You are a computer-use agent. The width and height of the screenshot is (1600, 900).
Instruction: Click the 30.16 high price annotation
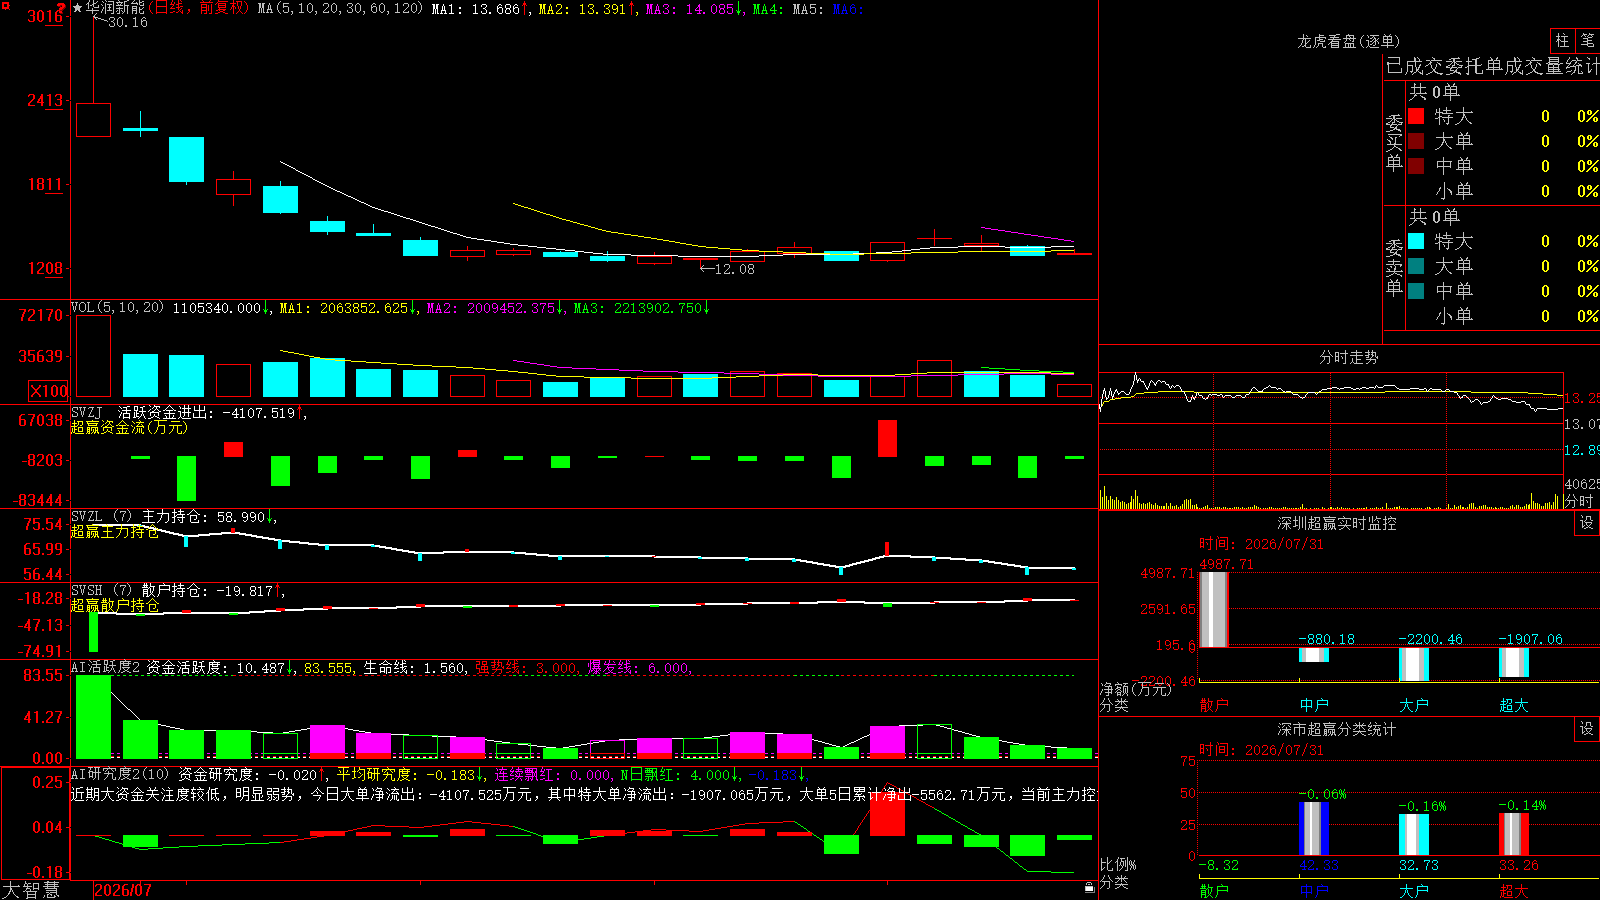click(x=127, y=22)
